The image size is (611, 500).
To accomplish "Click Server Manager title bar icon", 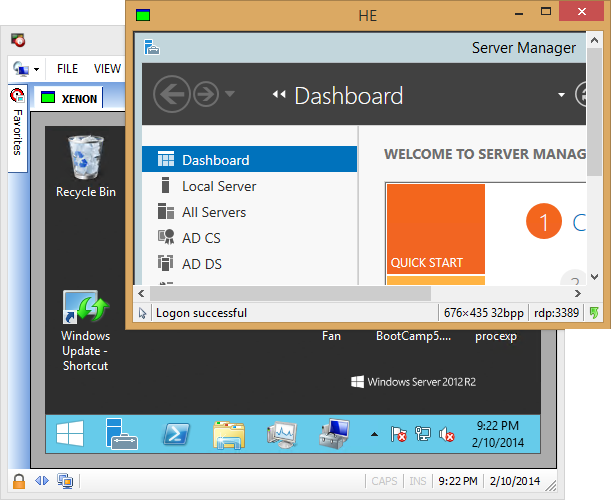I will pyautogui.click(x=152, y=47).
